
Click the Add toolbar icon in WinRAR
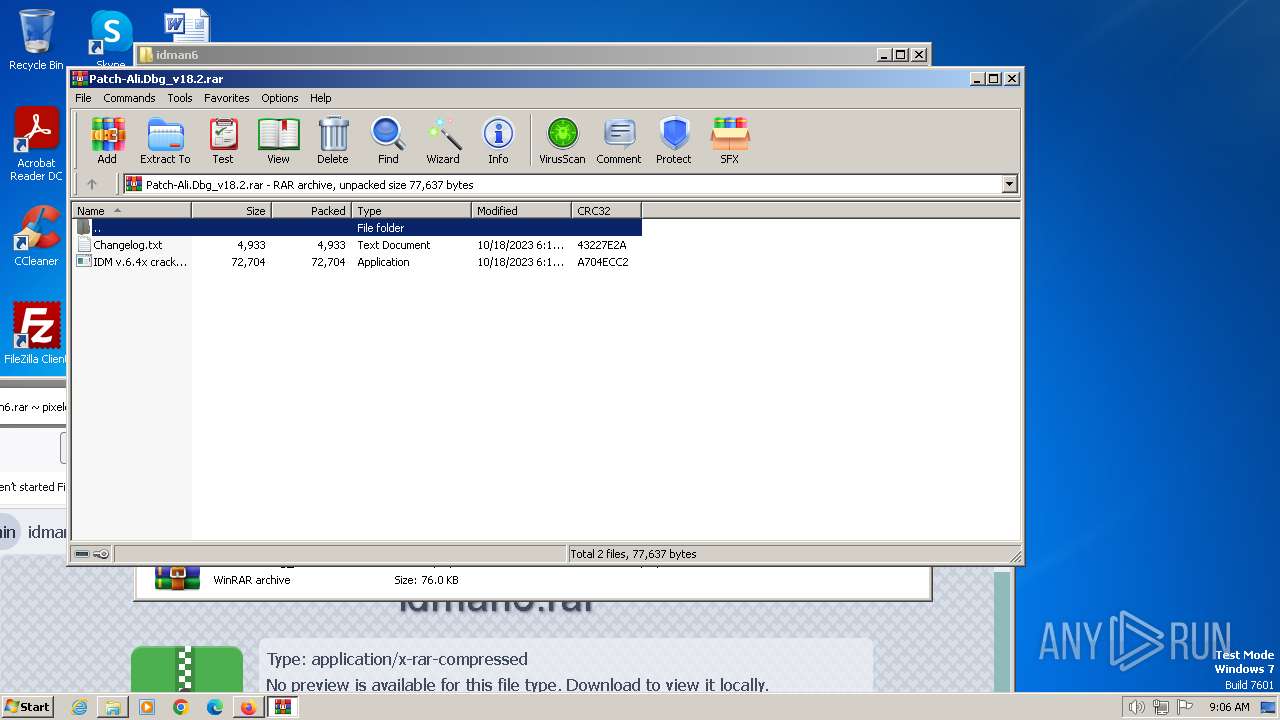point(107,140)
